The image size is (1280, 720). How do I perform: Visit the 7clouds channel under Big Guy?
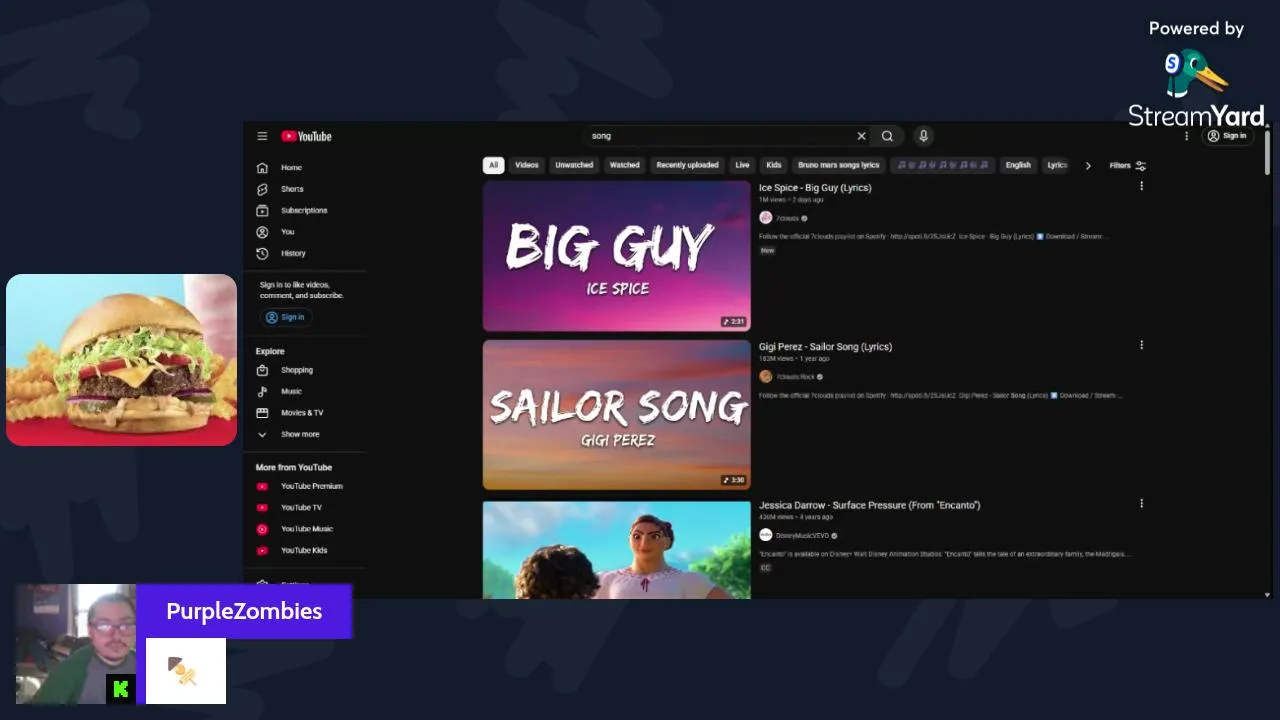(787, 218)
